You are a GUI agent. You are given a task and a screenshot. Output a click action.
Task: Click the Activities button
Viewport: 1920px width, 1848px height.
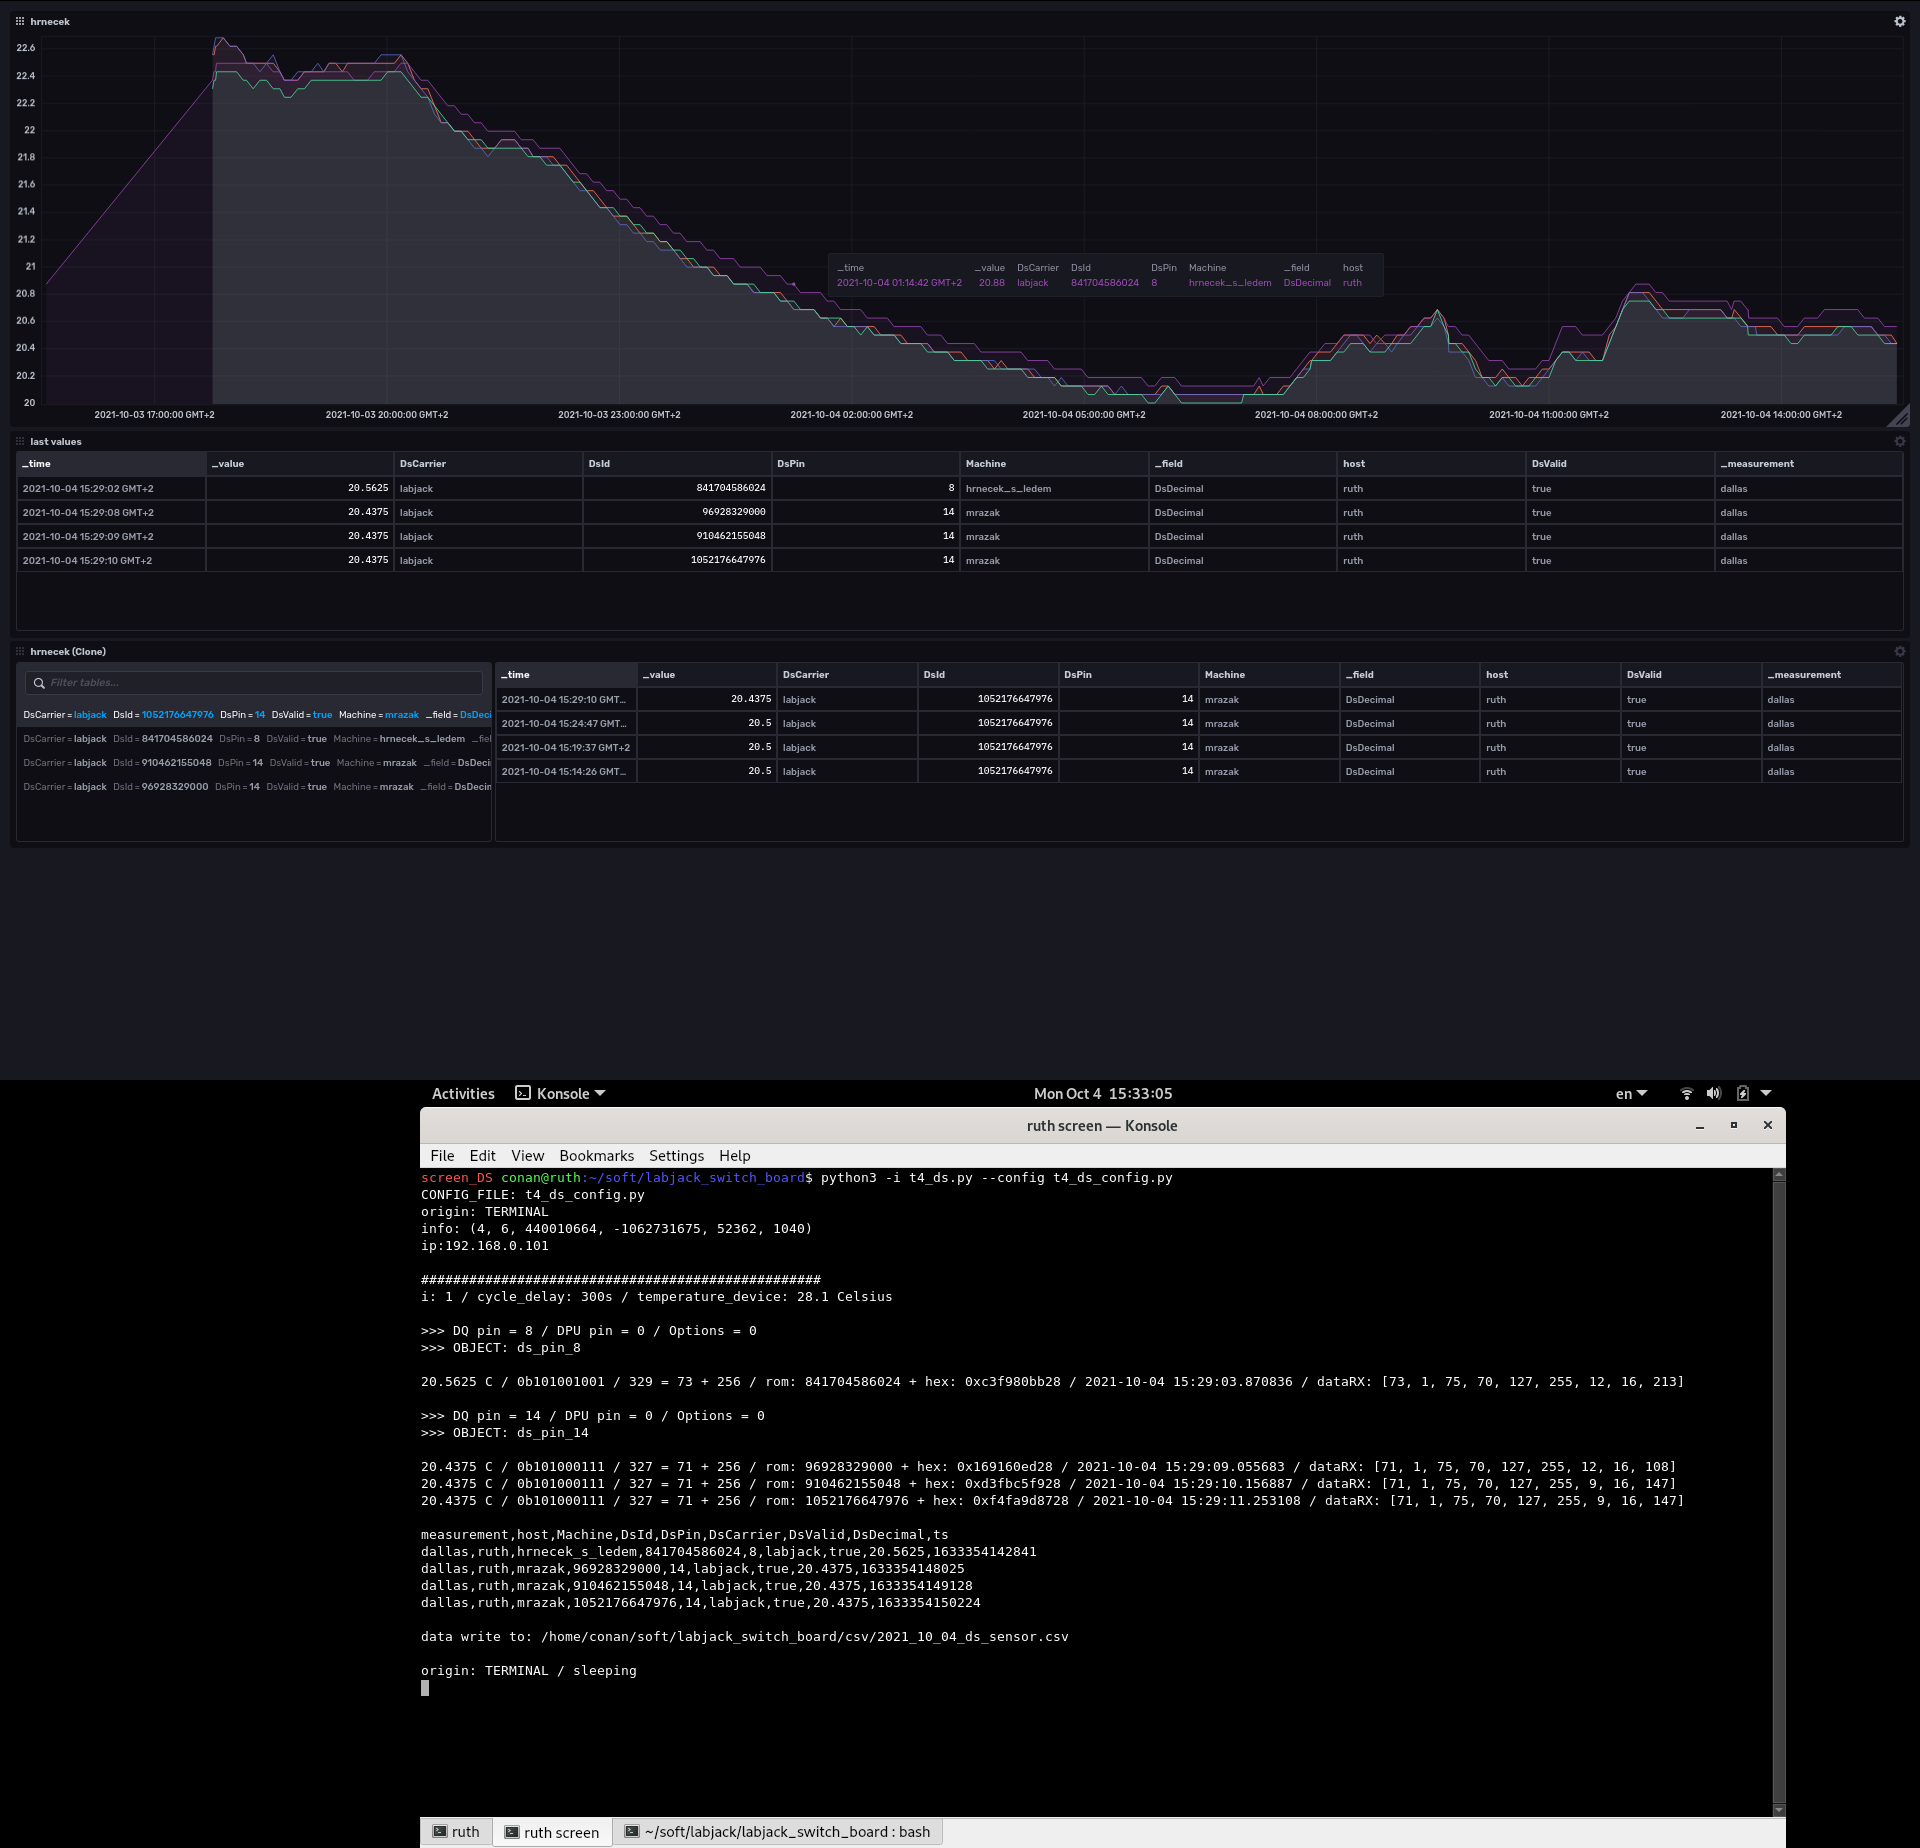point(463,1094)
